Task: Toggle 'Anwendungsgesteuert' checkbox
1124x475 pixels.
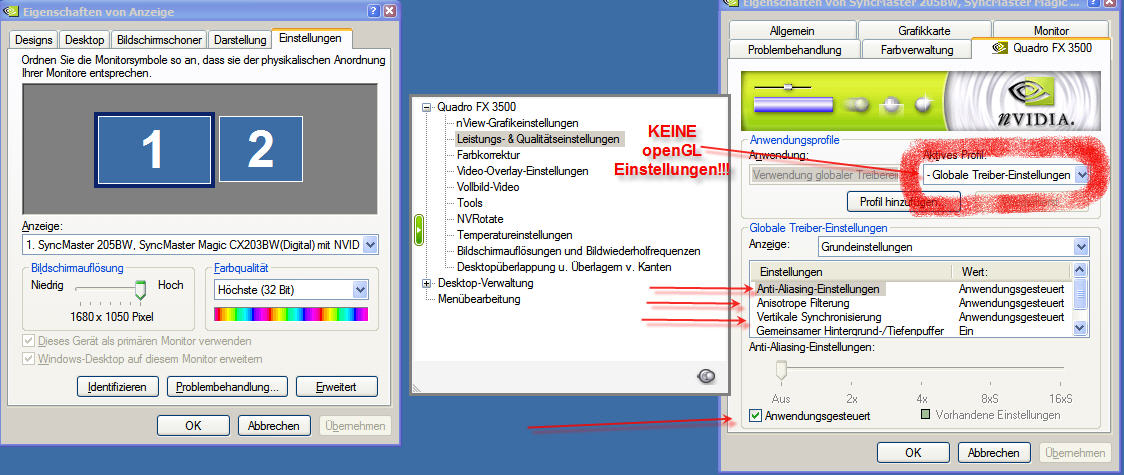Action: tap(755, 415)
